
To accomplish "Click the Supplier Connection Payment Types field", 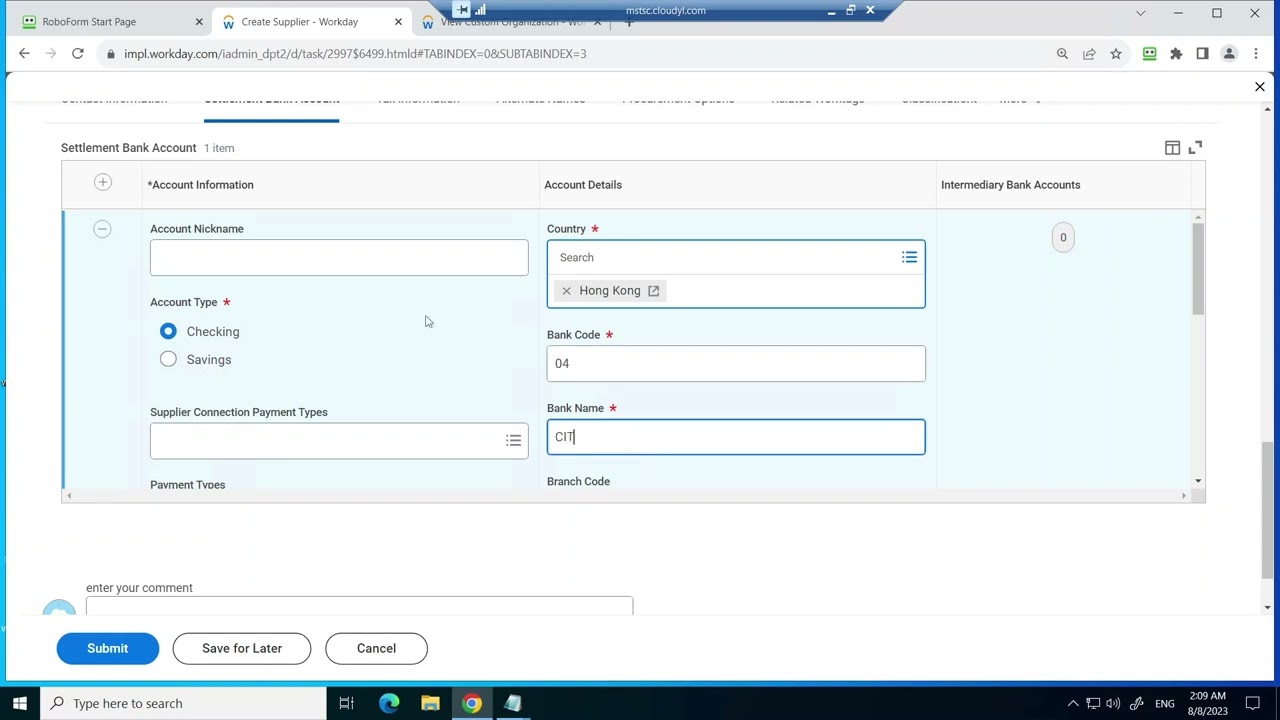I will [339, 441].
